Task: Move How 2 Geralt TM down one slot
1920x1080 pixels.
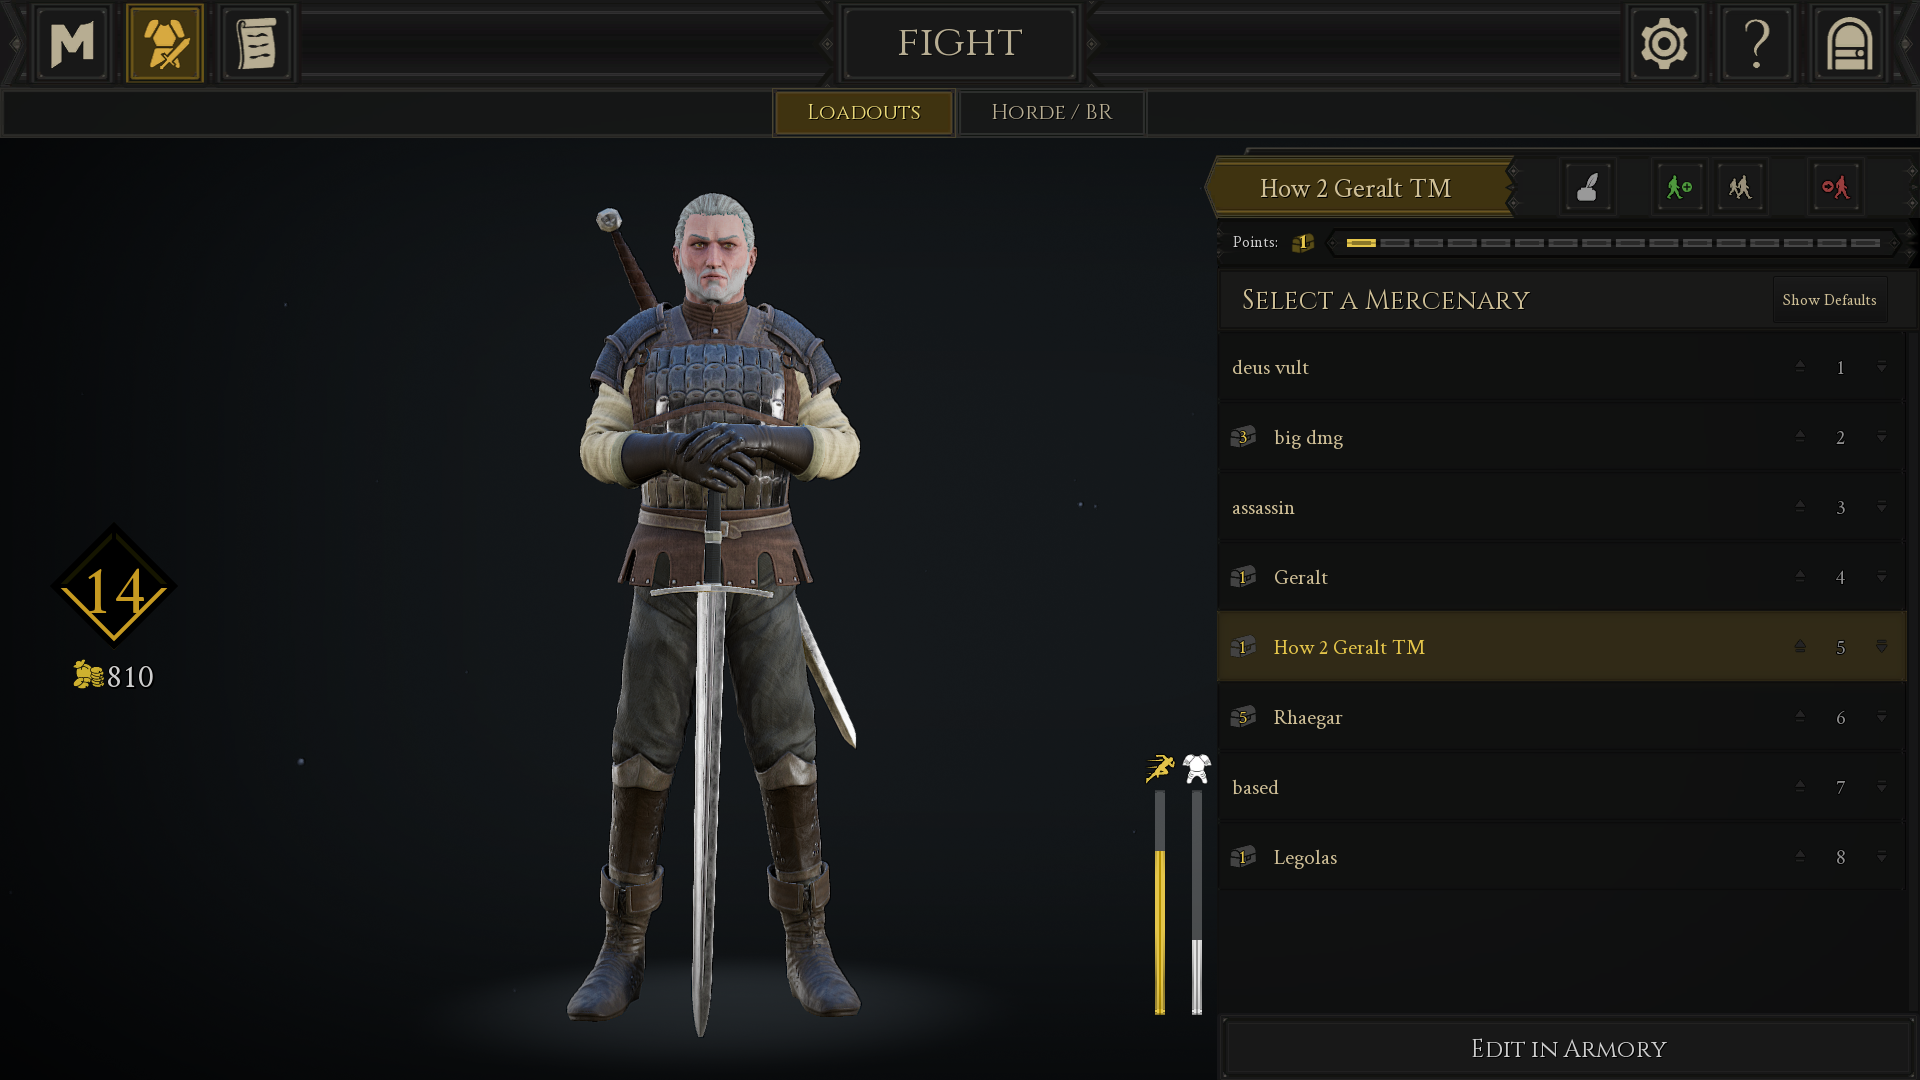Action: [1881, 647]
